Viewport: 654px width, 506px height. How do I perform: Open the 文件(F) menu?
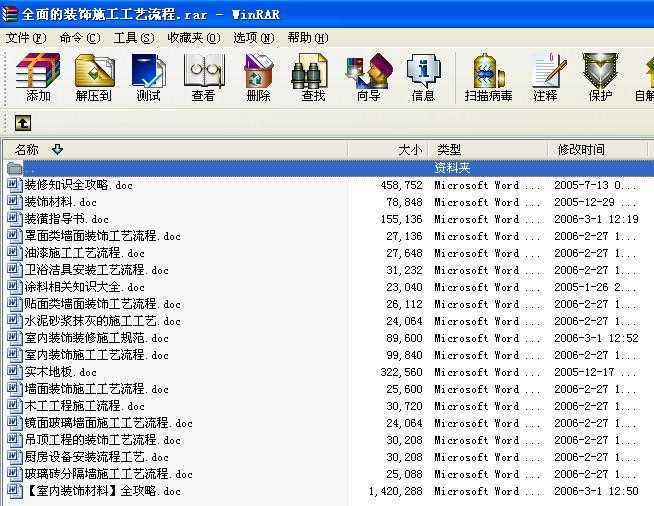pos(26,38)
